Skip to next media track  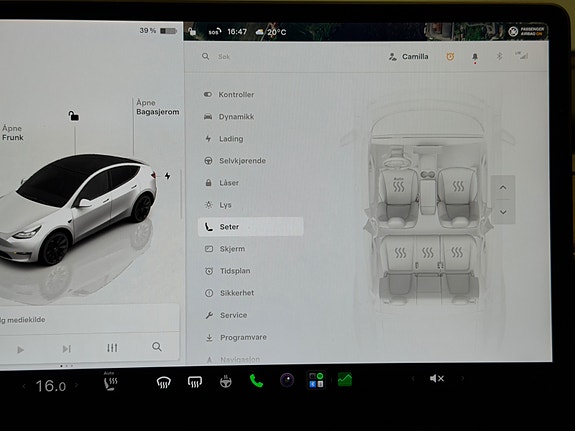tap(66, 349)
